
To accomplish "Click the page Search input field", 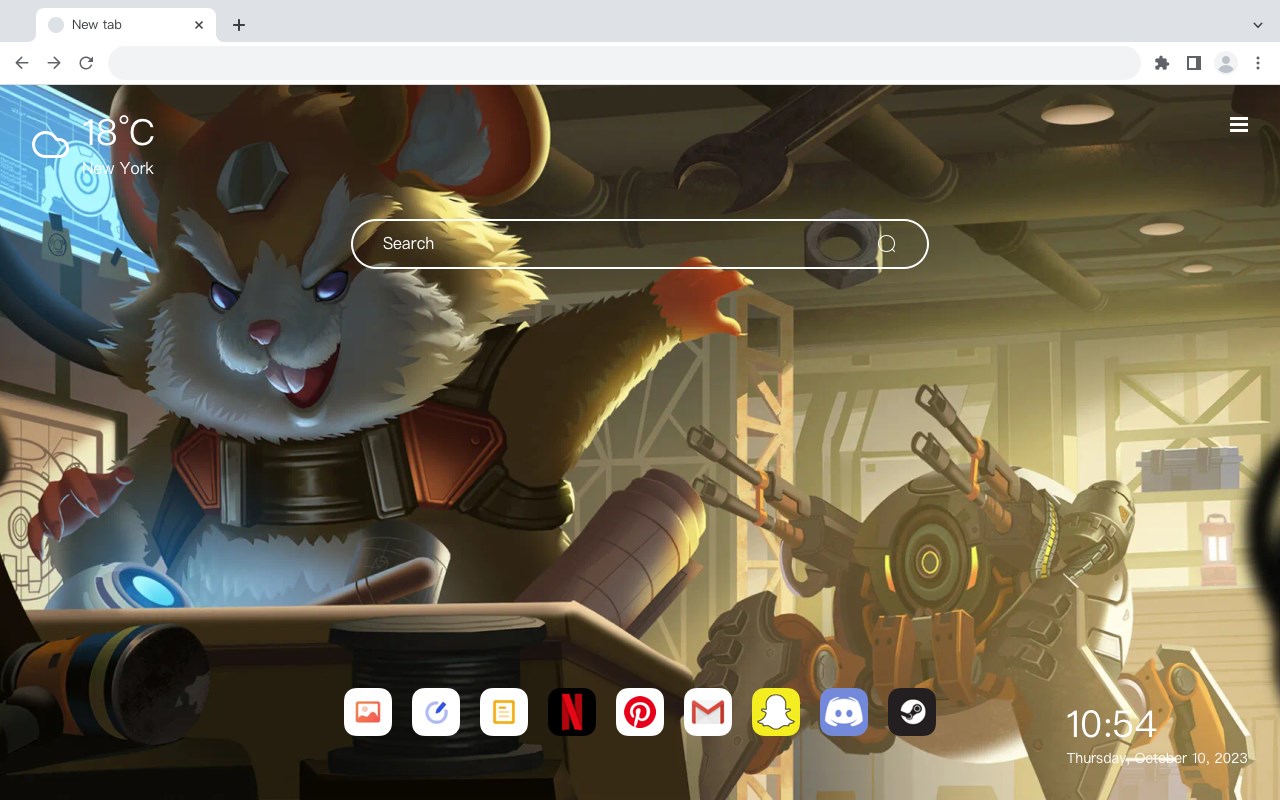I will click(640, 244).
